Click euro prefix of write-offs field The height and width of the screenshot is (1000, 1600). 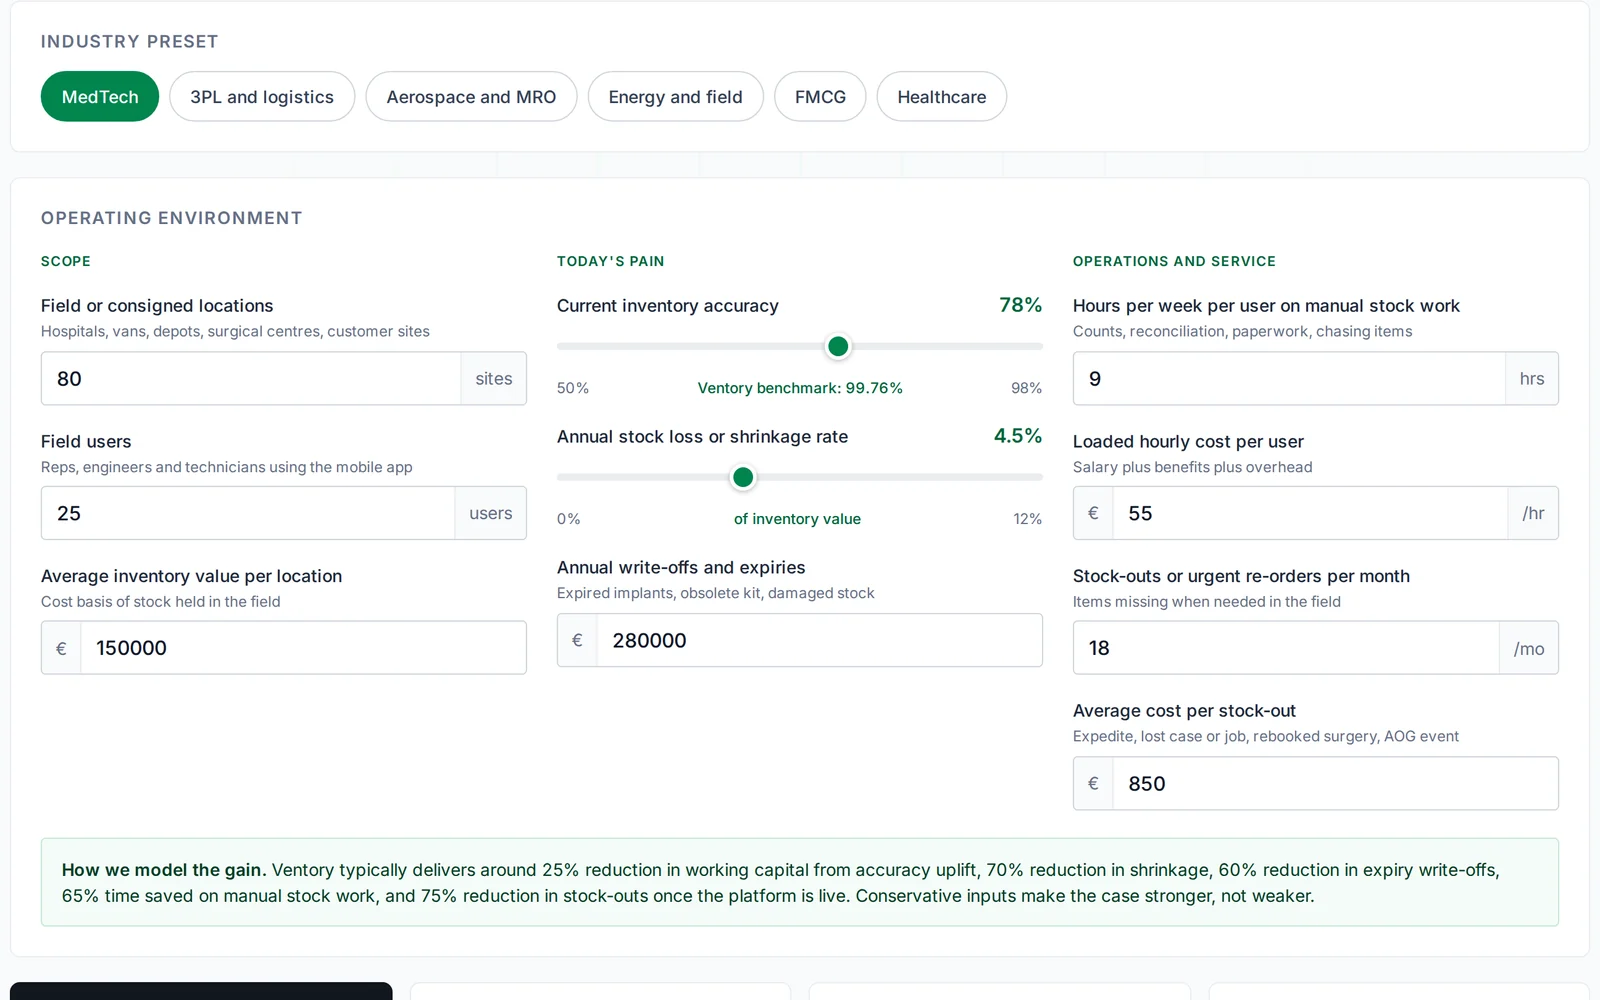coord(577,640)
